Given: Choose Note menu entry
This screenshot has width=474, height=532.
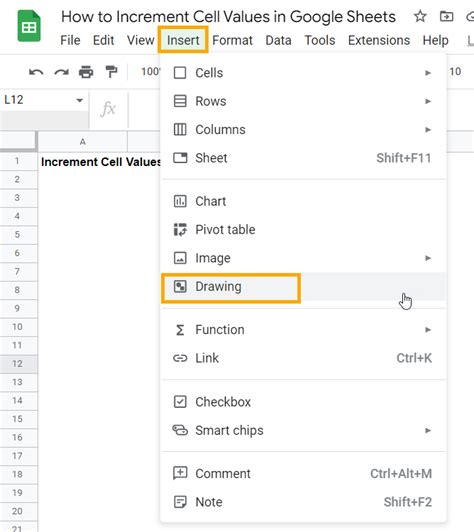Looking at the screenshot, I should pos(303,502).
